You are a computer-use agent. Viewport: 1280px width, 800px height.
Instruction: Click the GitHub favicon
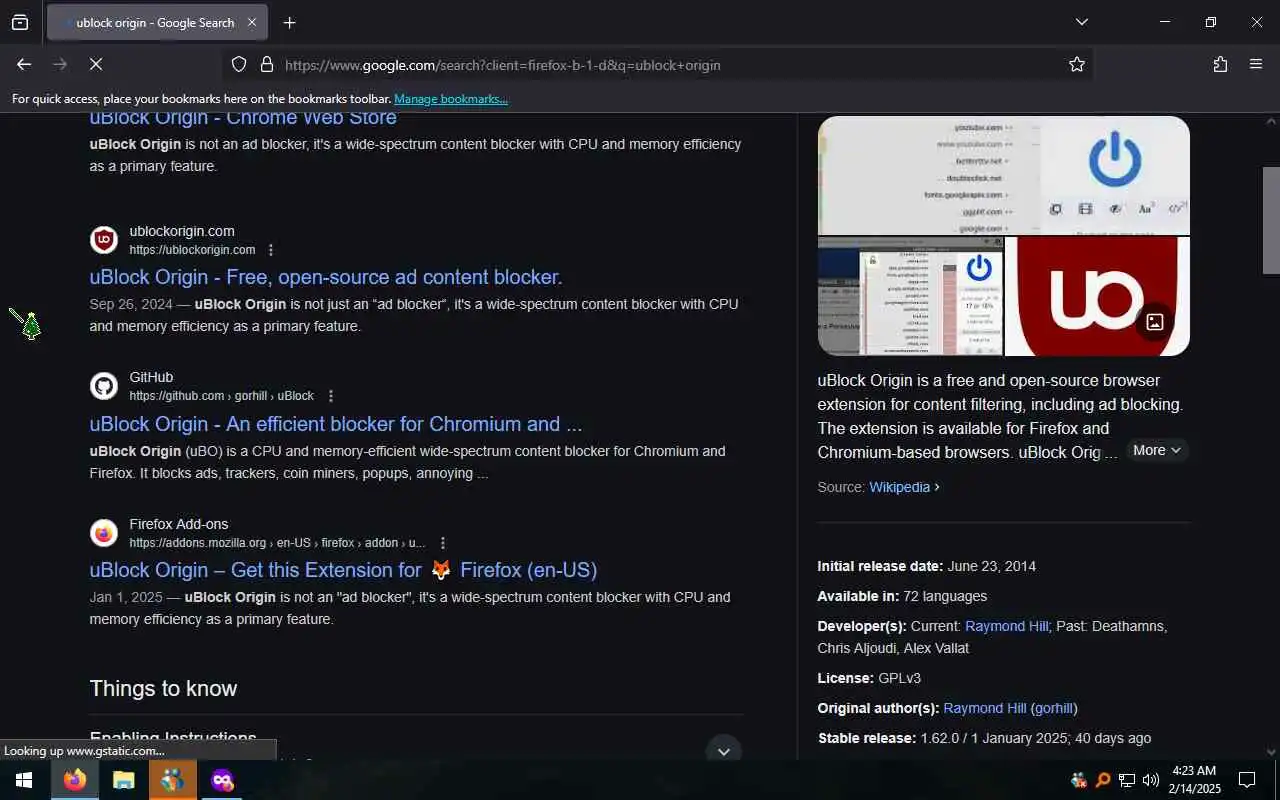[x=104, y=386]
